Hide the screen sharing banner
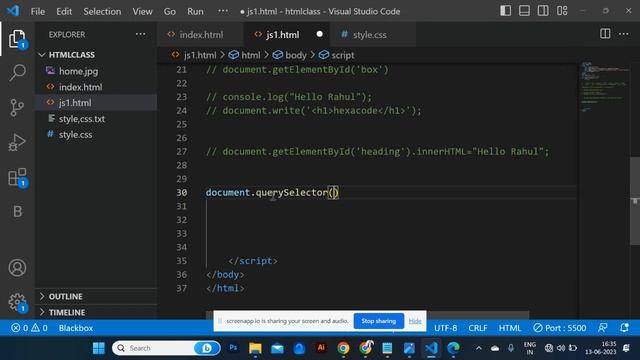This screenshot has height=360, width=640. pos(415,321)
